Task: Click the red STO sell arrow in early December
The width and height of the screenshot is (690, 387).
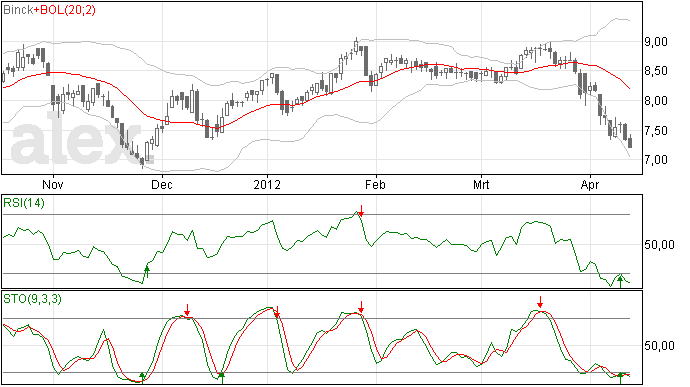Action: click(187, 310)
